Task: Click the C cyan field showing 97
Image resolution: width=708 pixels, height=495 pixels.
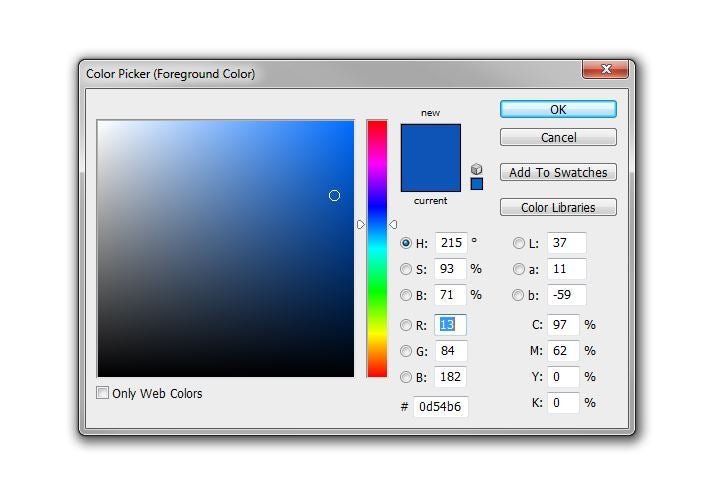Action: point(563,325)
